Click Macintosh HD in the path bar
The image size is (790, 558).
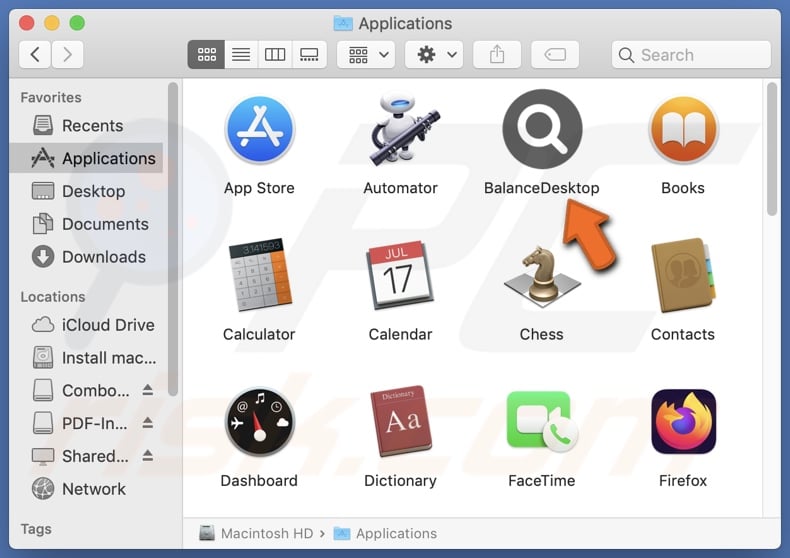(x=256, y=533)
